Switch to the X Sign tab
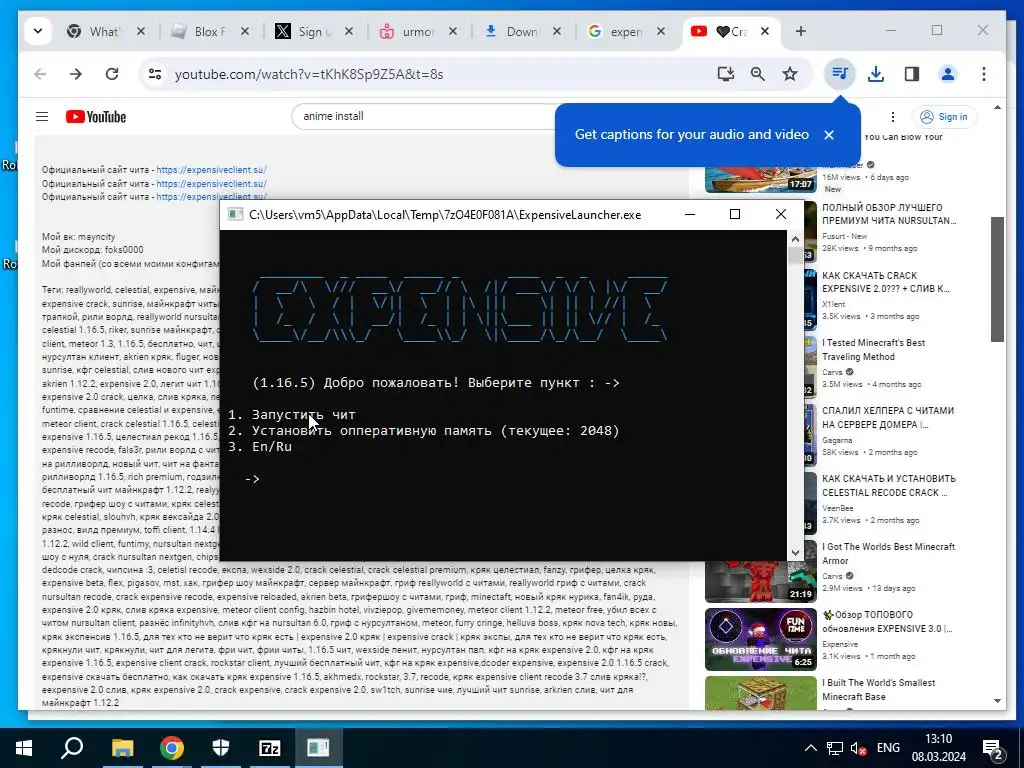This screenshot has width=1024, height=768. pyautogui.click(x=312, y=31)
